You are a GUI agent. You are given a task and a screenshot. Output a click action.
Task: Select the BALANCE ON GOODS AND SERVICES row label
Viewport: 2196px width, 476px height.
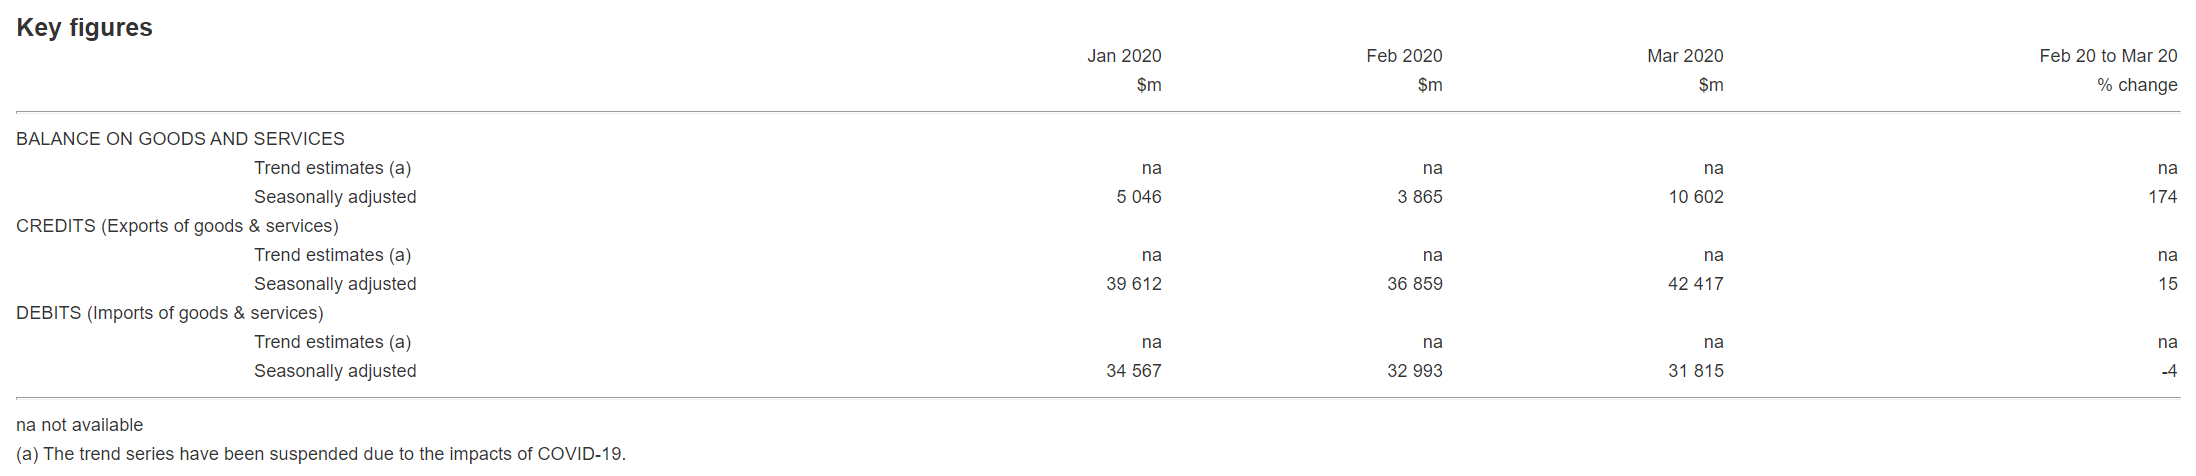180,139
